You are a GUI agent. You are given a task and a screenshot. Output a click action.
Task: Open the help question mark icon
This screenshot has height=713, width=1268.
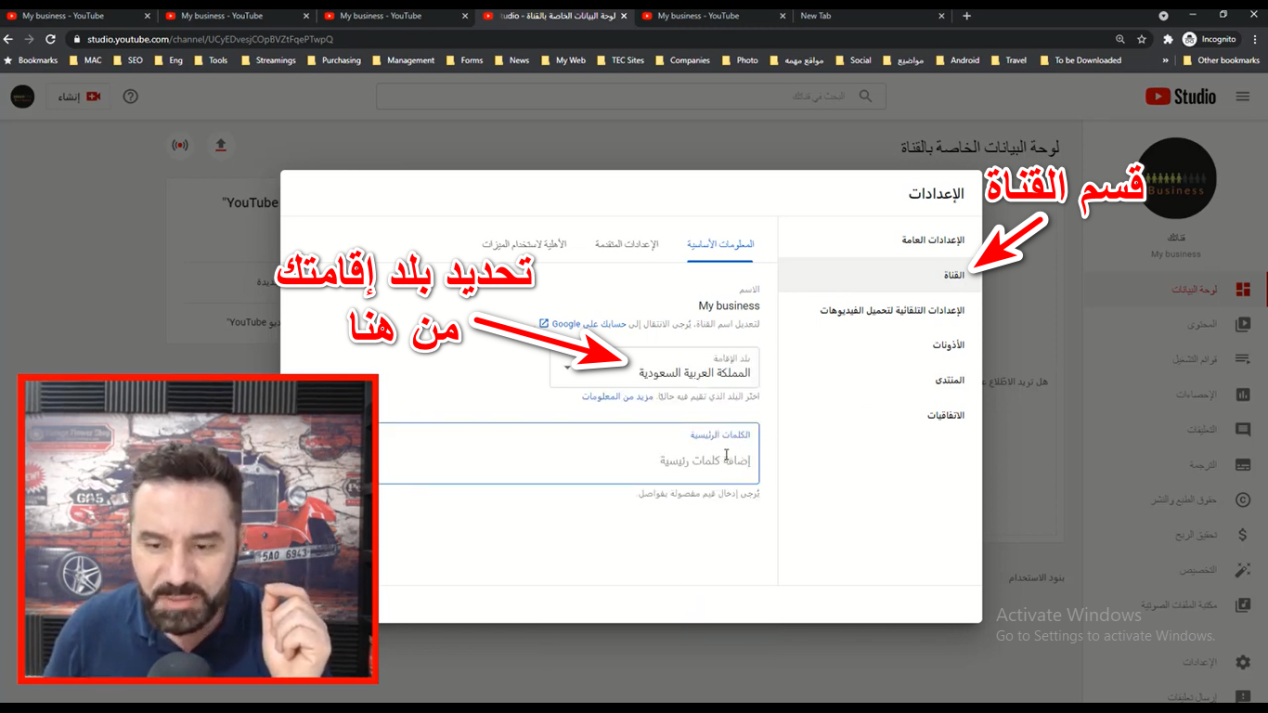pos(130,97)
